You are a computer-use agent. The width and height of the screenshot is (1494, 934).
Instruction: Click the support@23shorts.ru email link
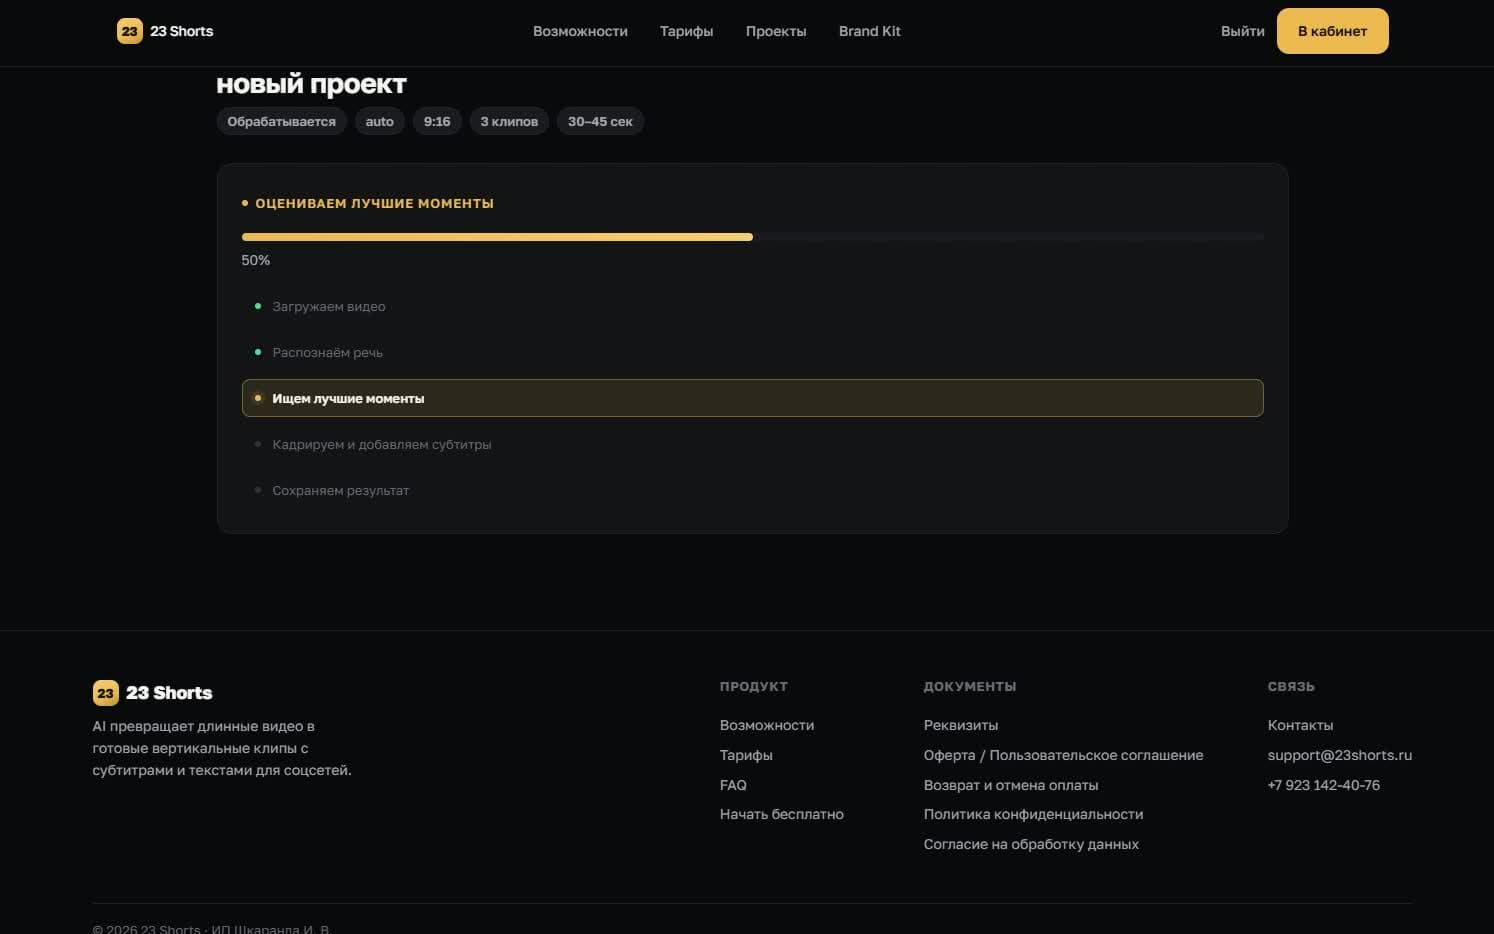[1340, 755]
